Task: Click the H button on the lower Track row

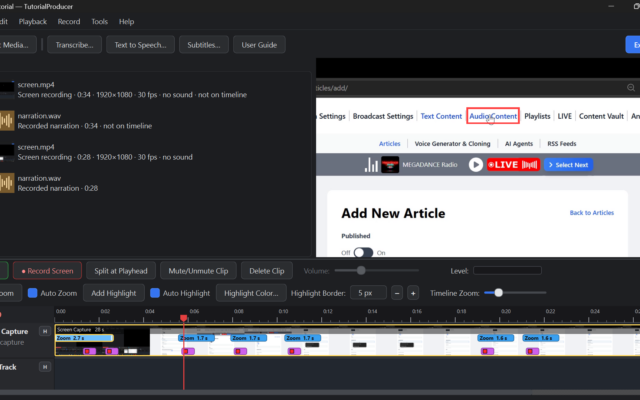Action: point(45,367)
